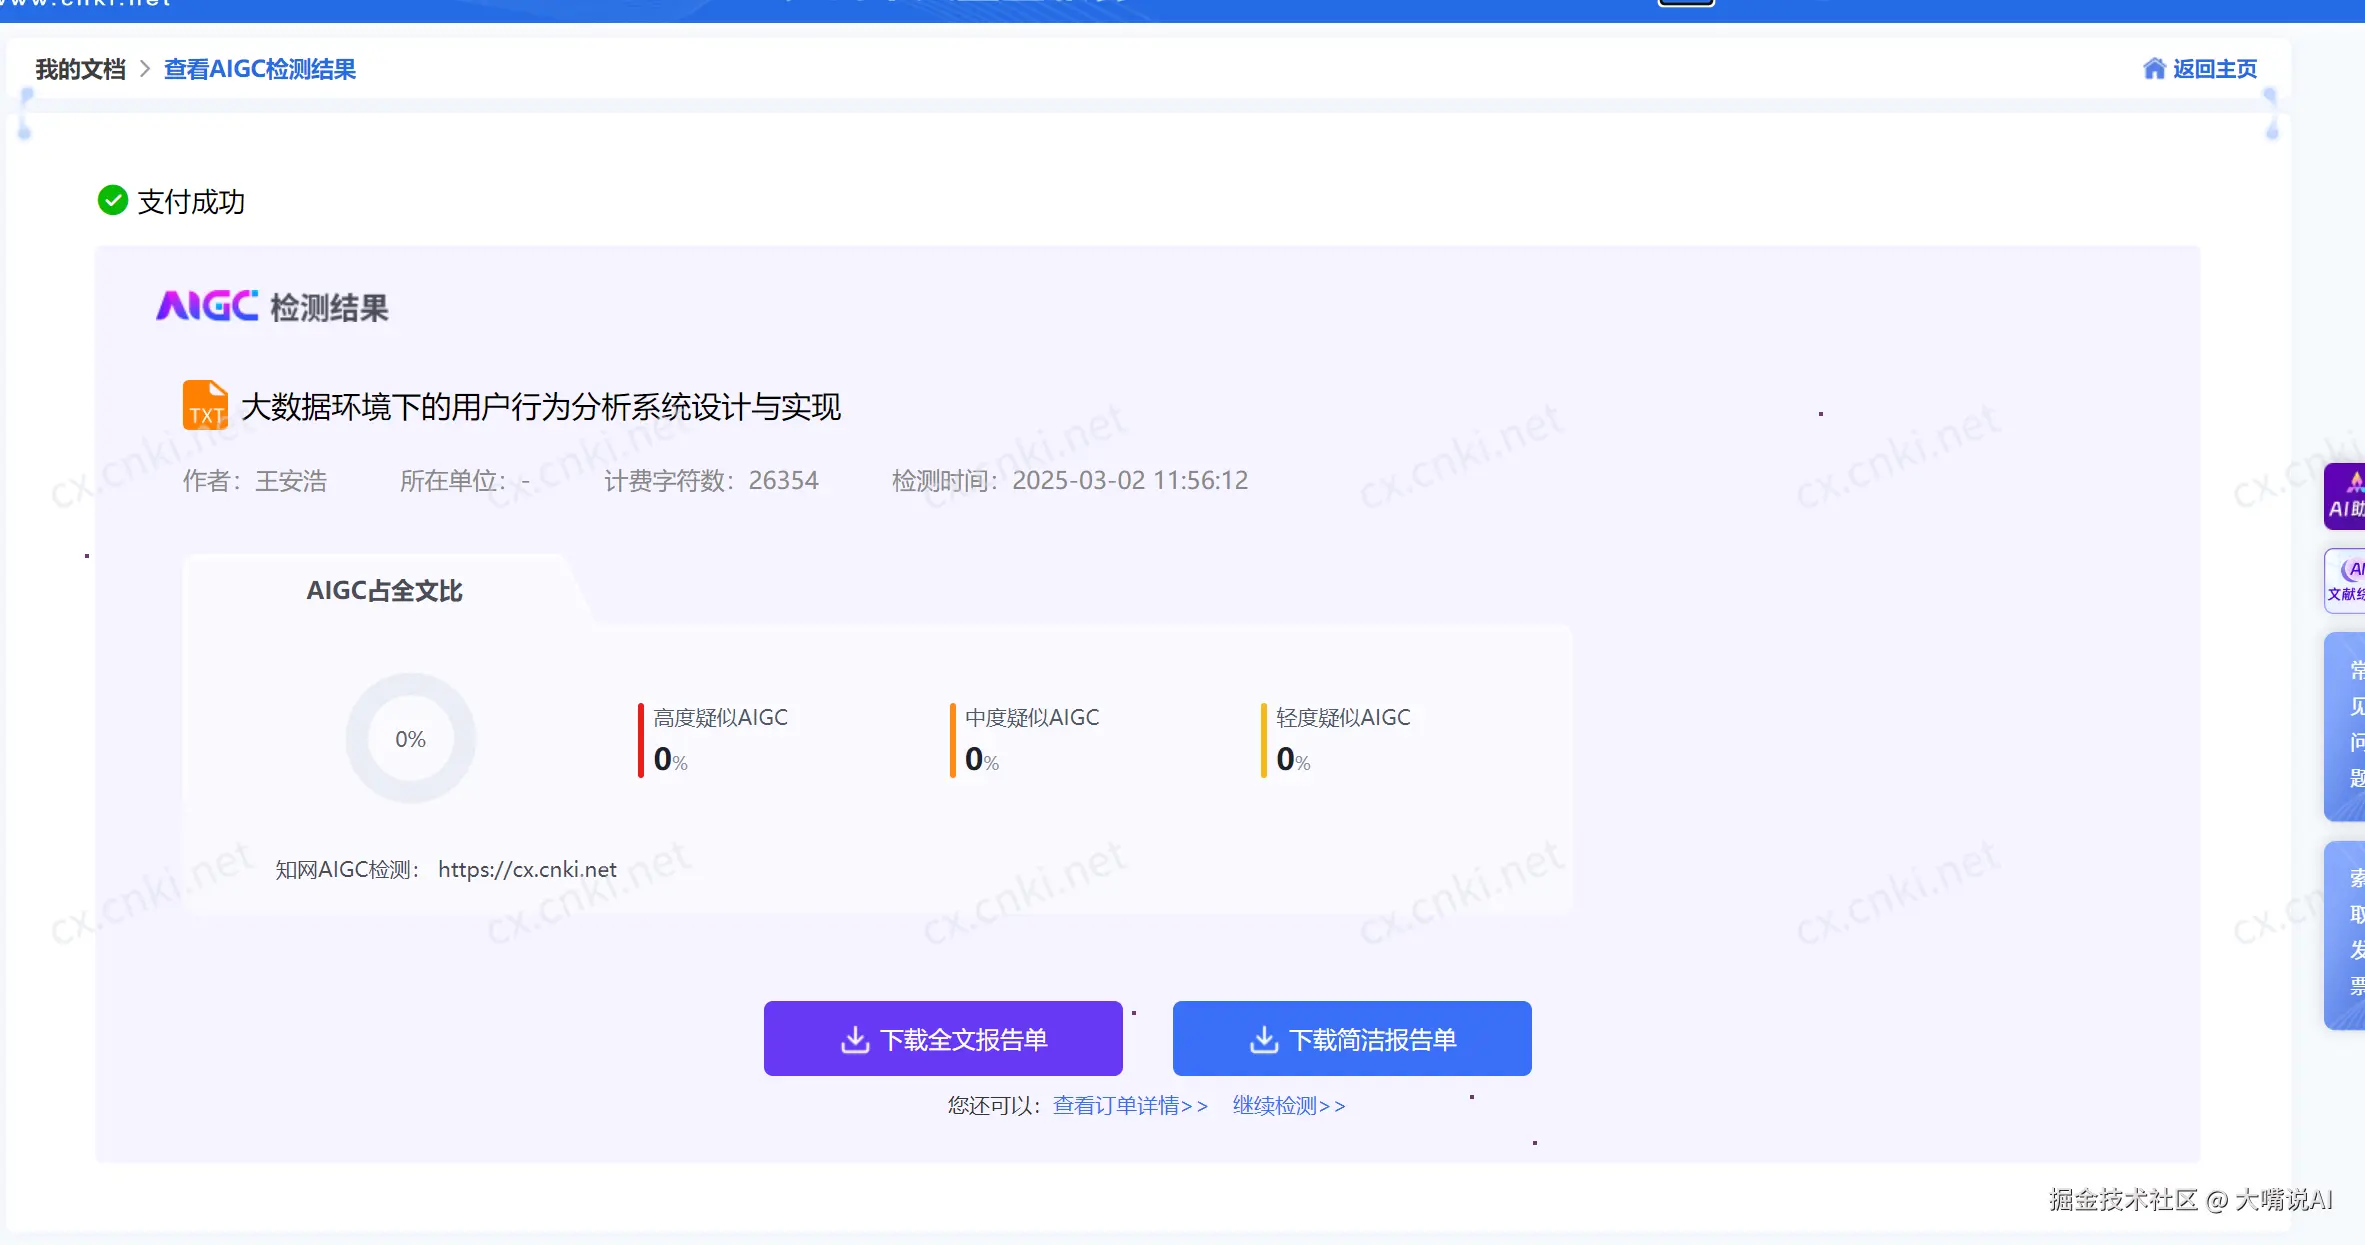Click the document title 大数据环境下的用户行为分析系统设计与实现
Image resolution: width=2365 pixels, height=1245 pixels.
tap(541, 407)
